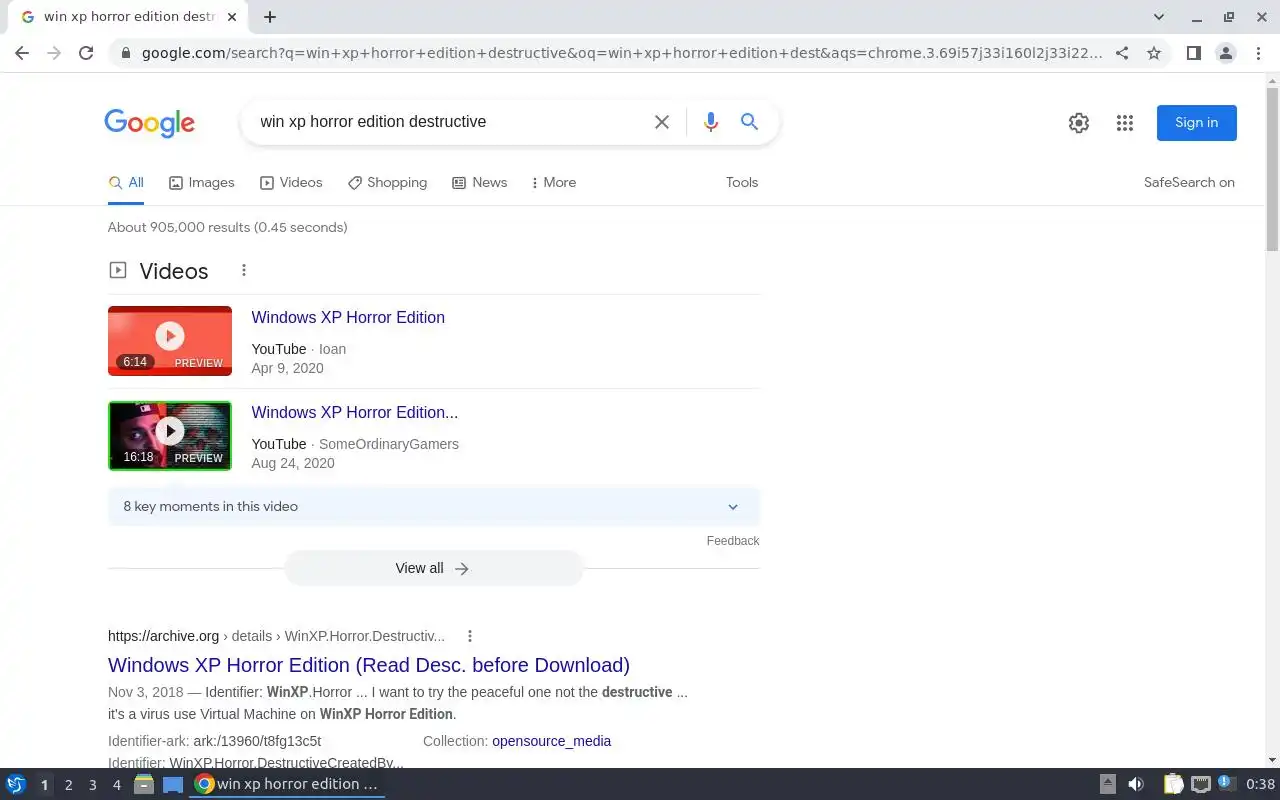Submit search with magnifier icon
Image resolution: width=1280 pixels, height=800 pixels.
(x=749, y=122)
